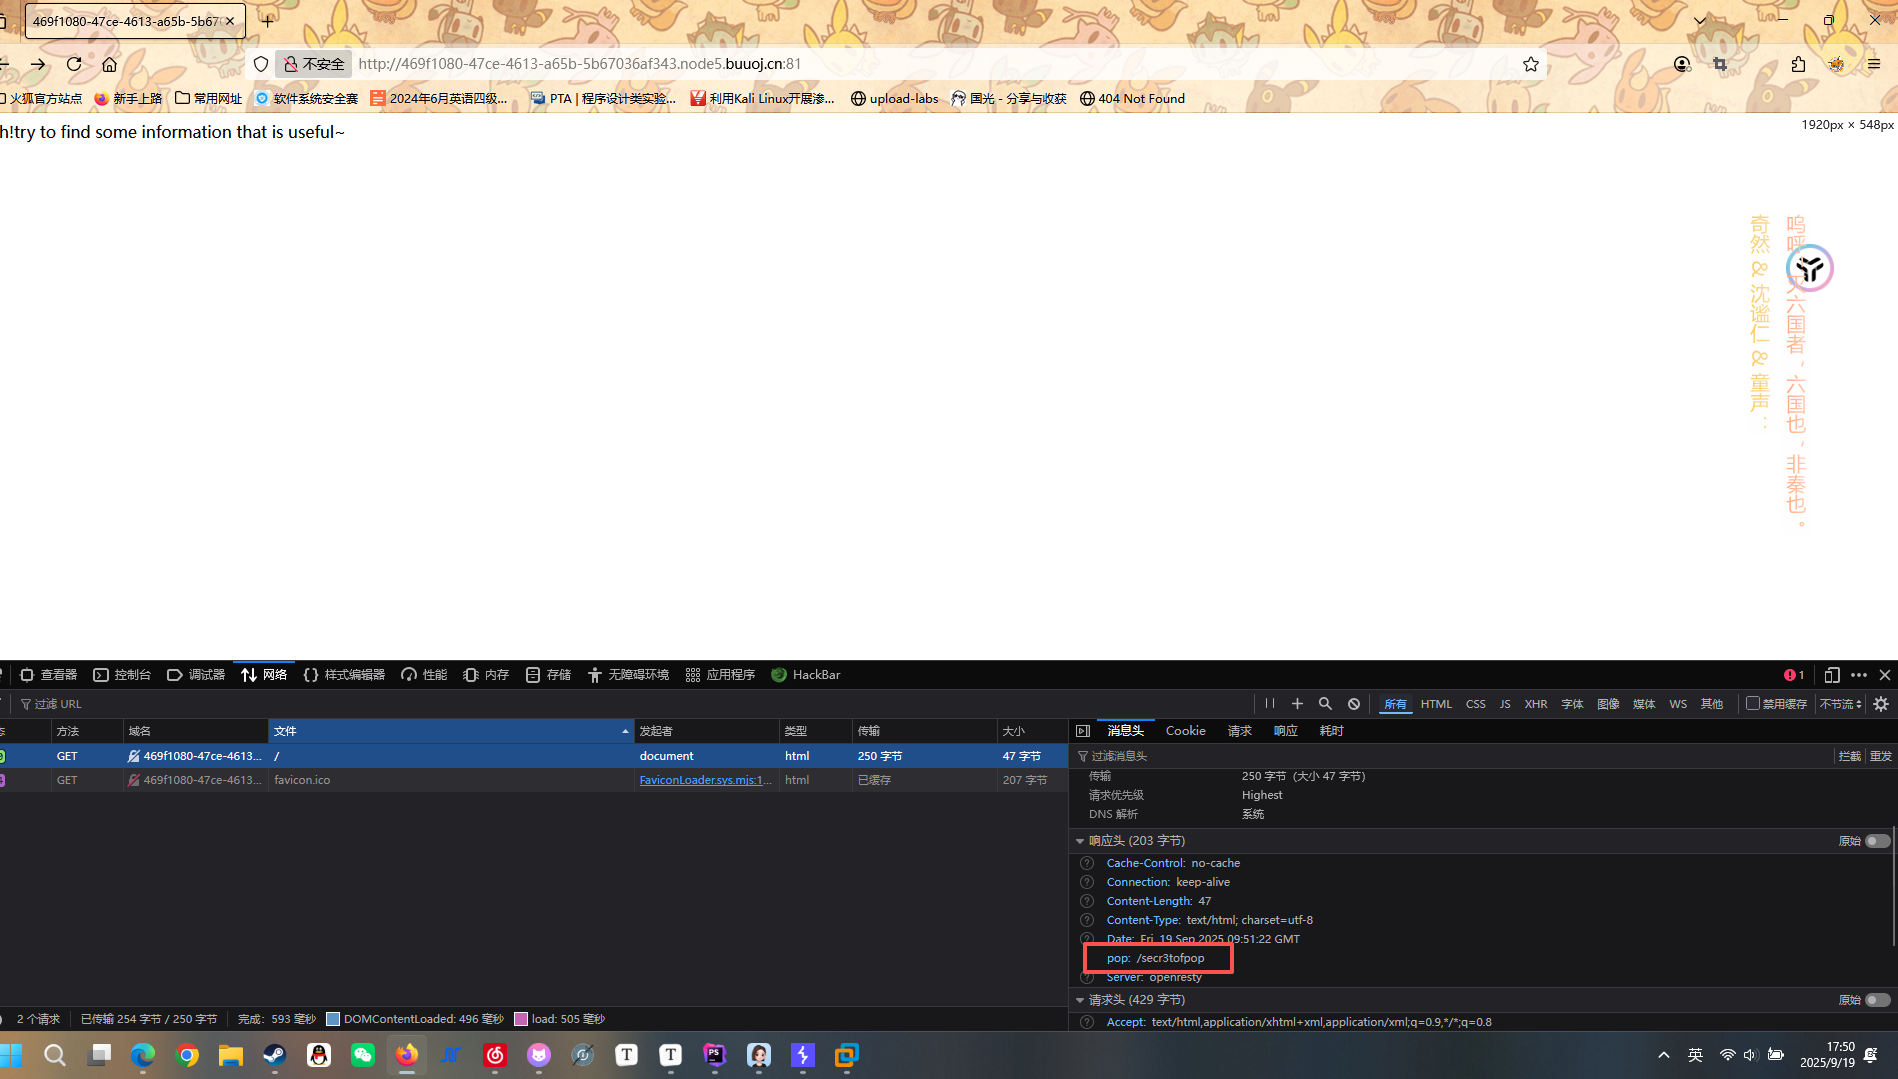Toggle 原始 switch for 响应头

pos(1877,841)
